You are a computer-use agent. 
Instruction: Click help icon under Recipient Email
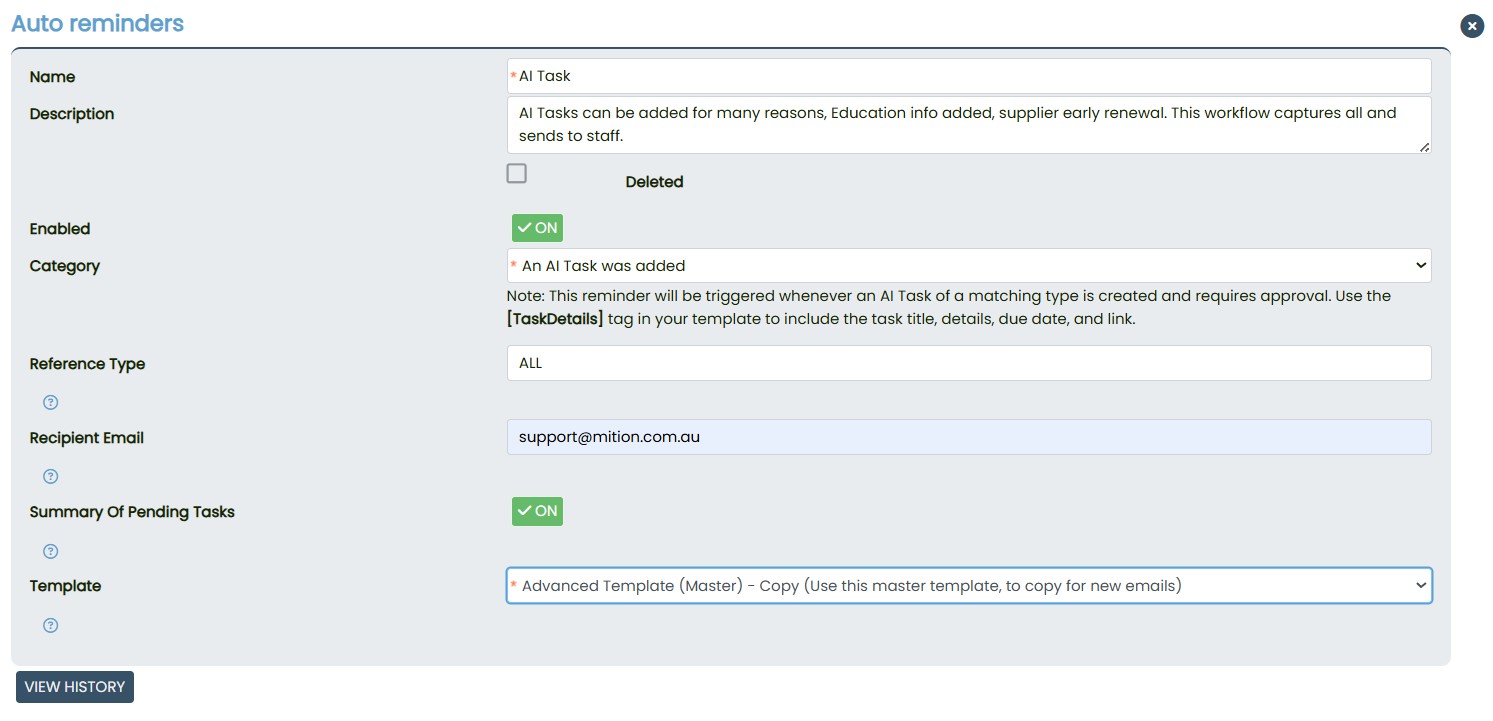click(51, 476)
